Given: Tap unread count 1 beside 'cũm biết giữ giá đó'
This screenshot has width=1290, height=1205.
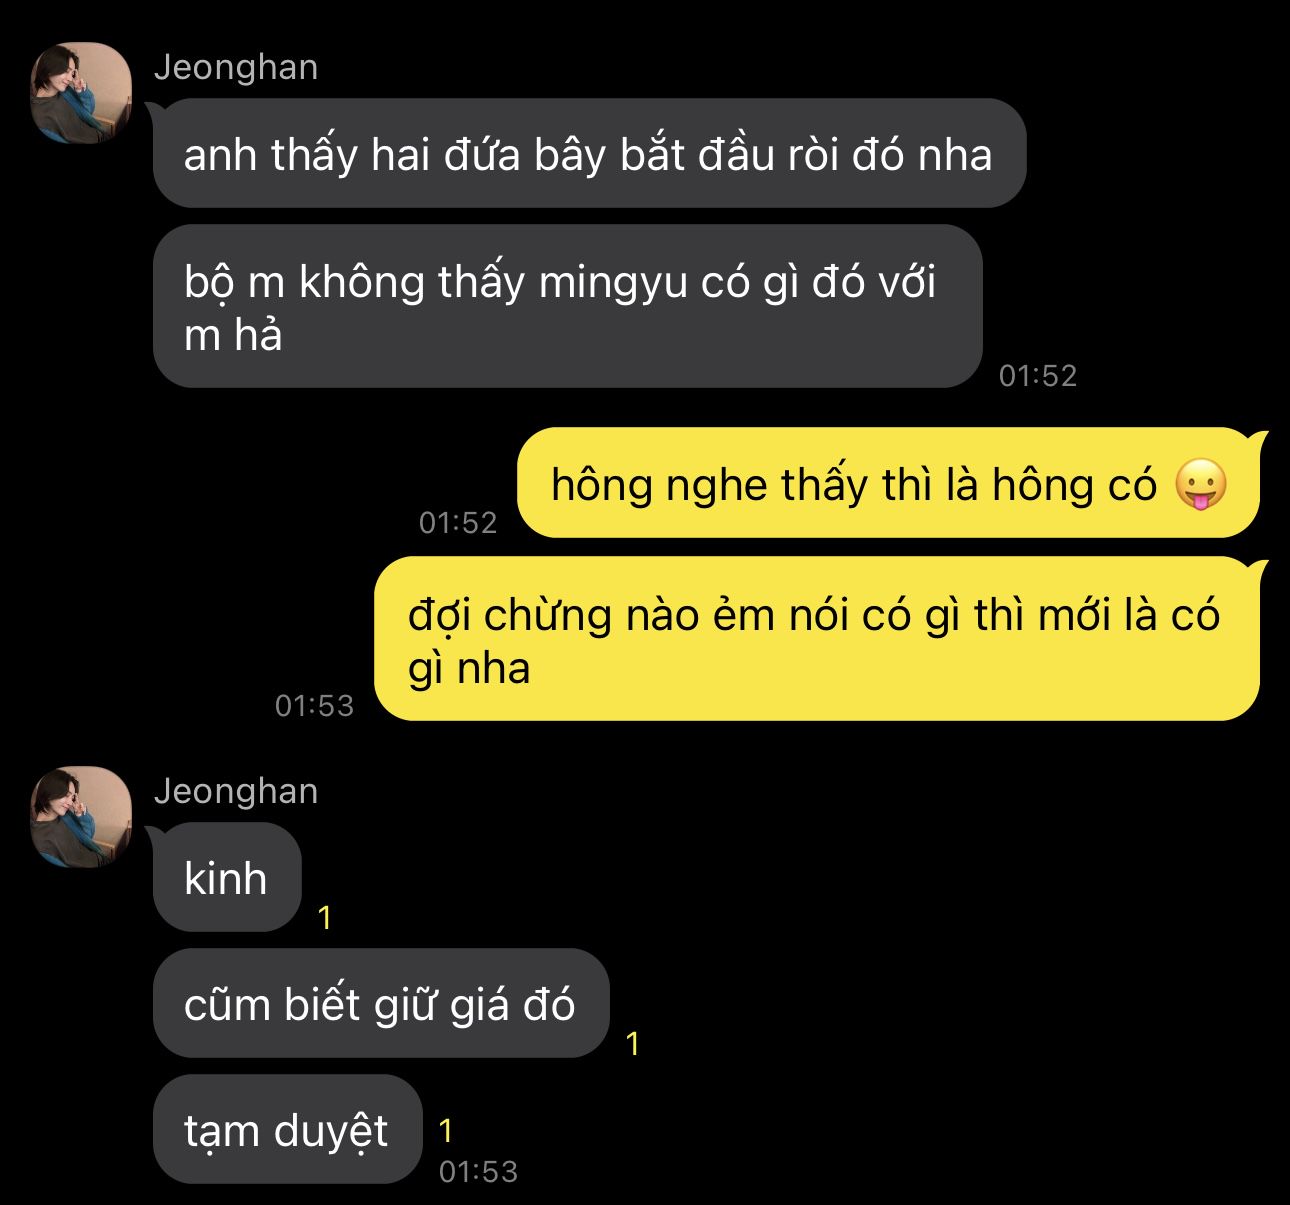Looking at the screenshot, I should pos(632,1043).
